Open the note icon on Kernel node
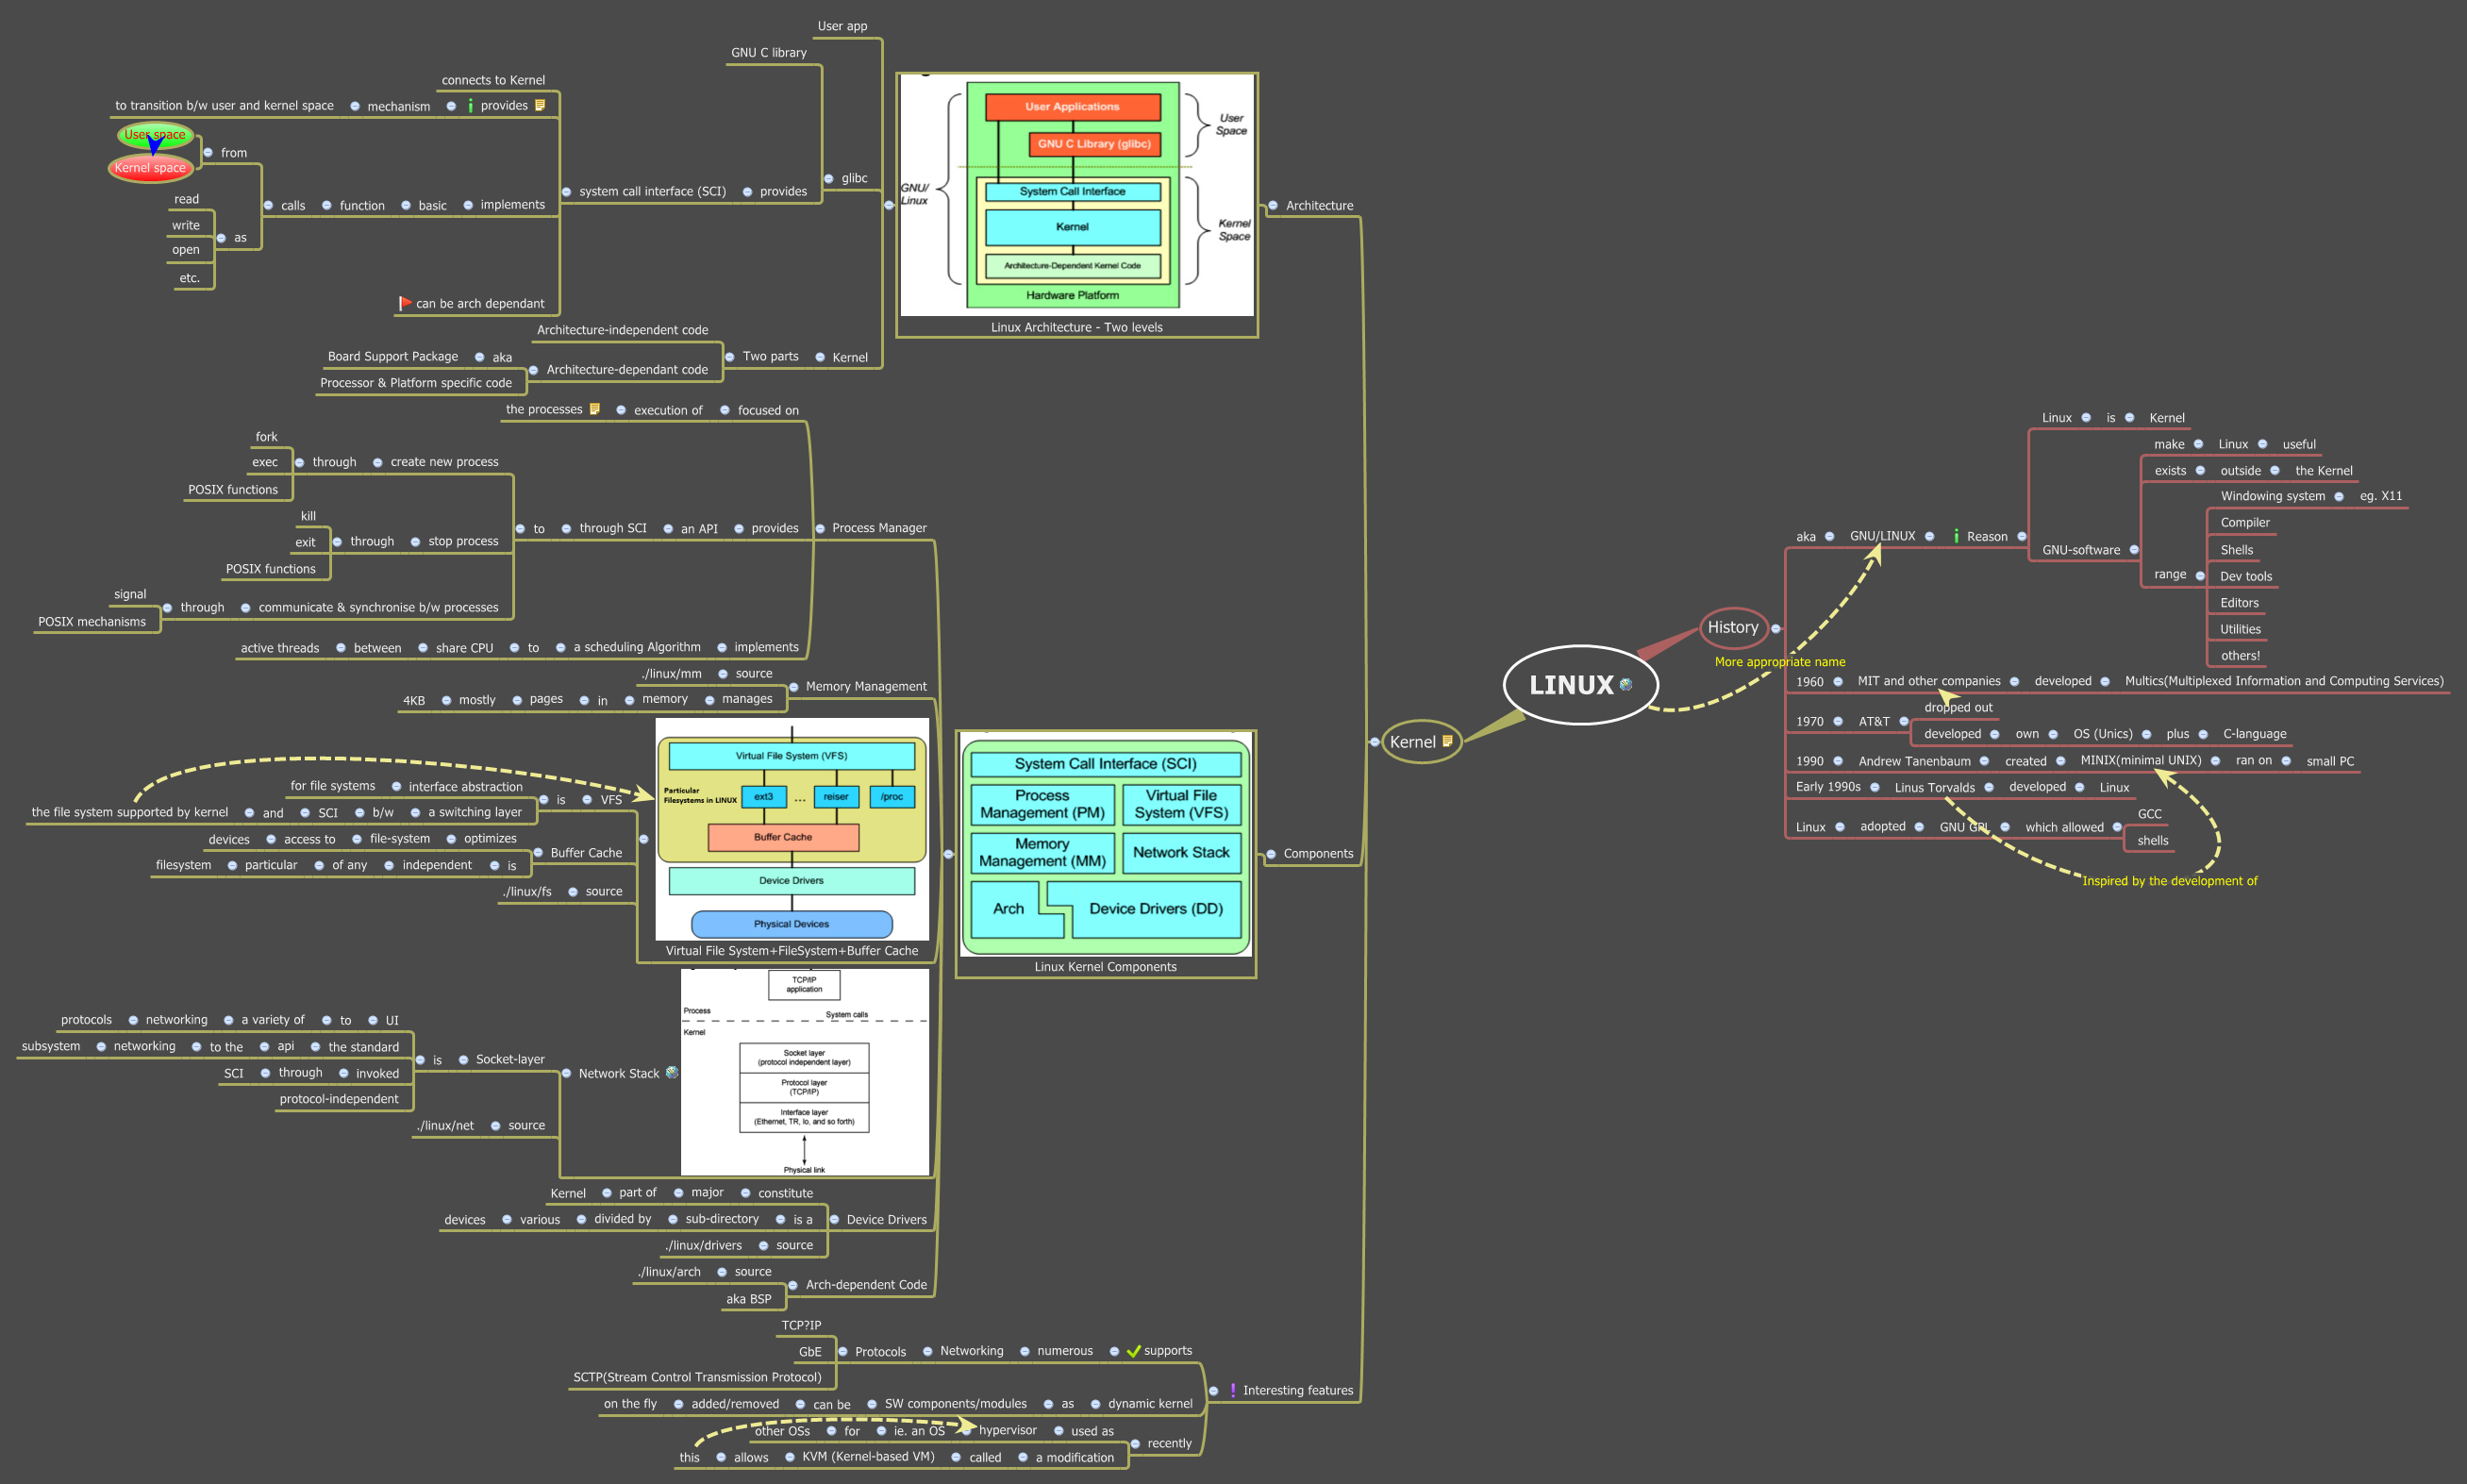 coord(1447,741)
